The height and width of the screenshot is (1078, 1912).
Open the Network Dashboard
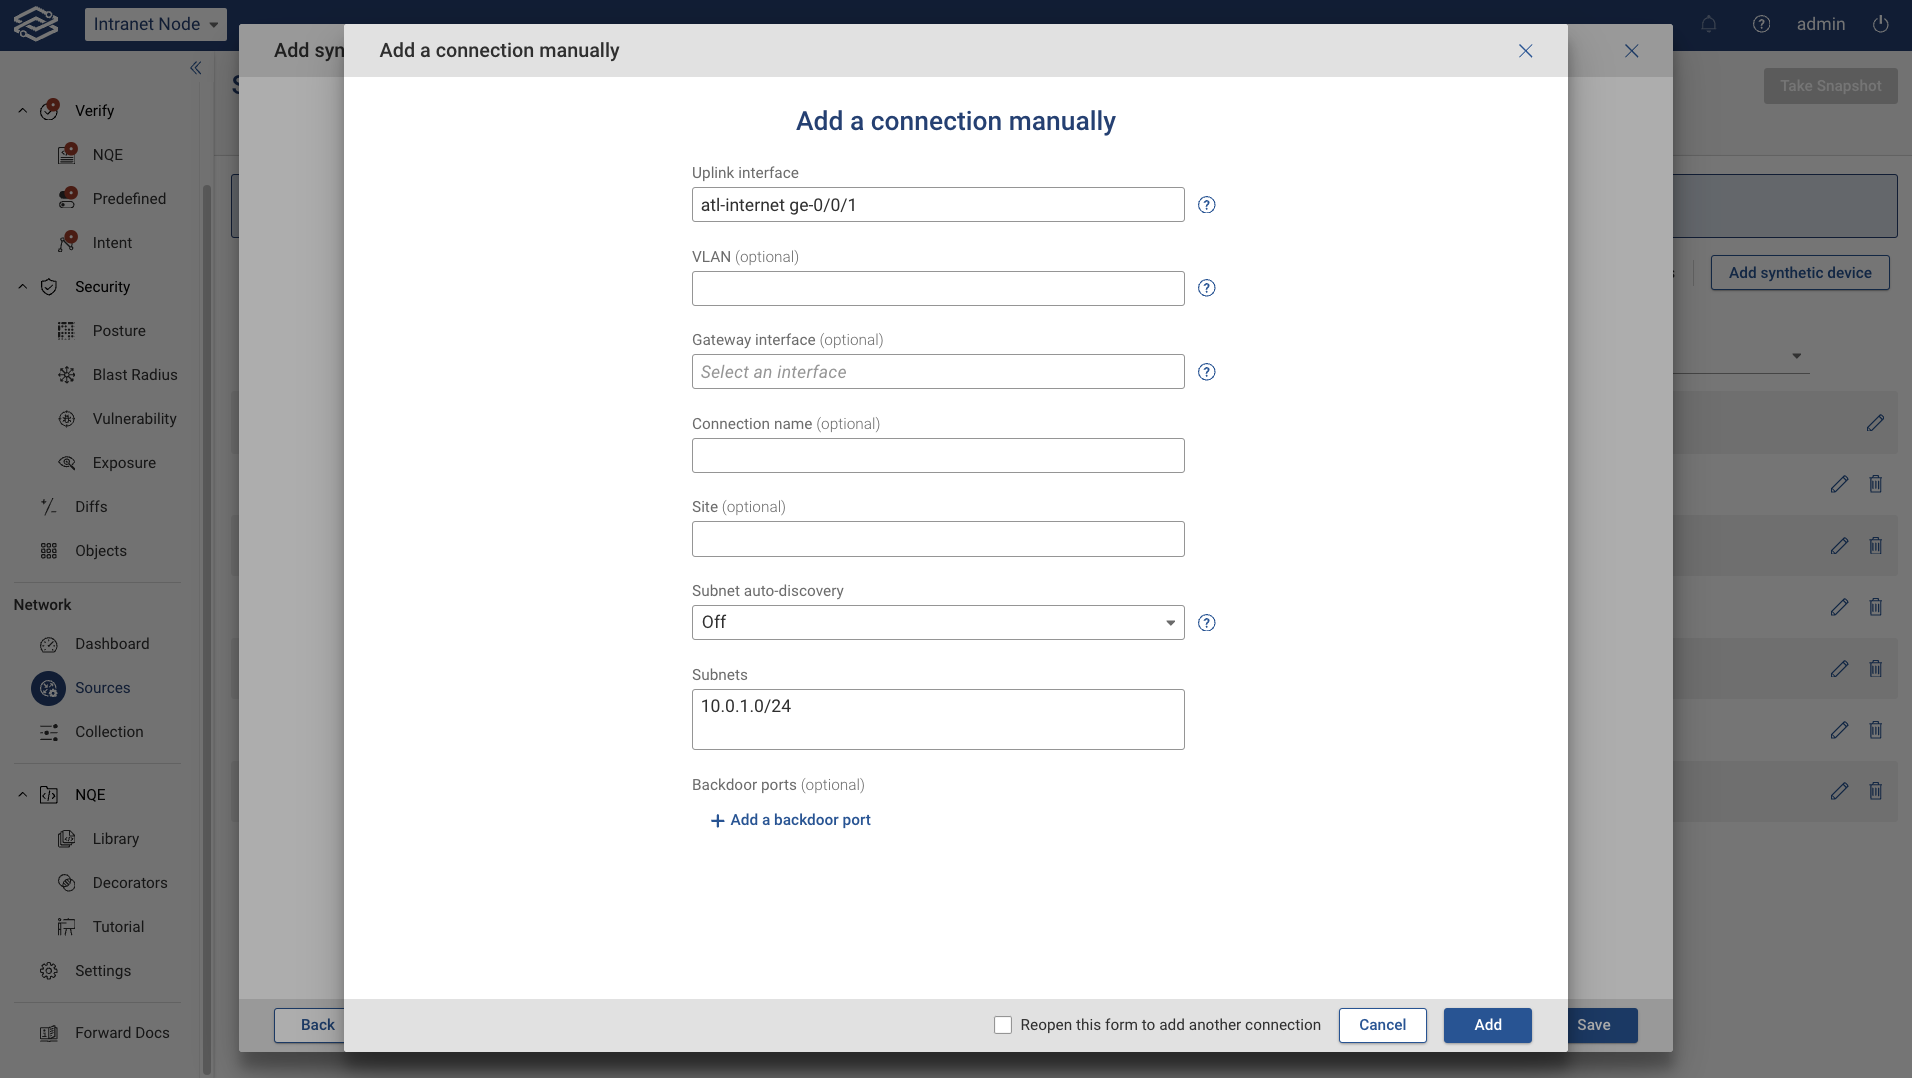(x=113, y=643)
